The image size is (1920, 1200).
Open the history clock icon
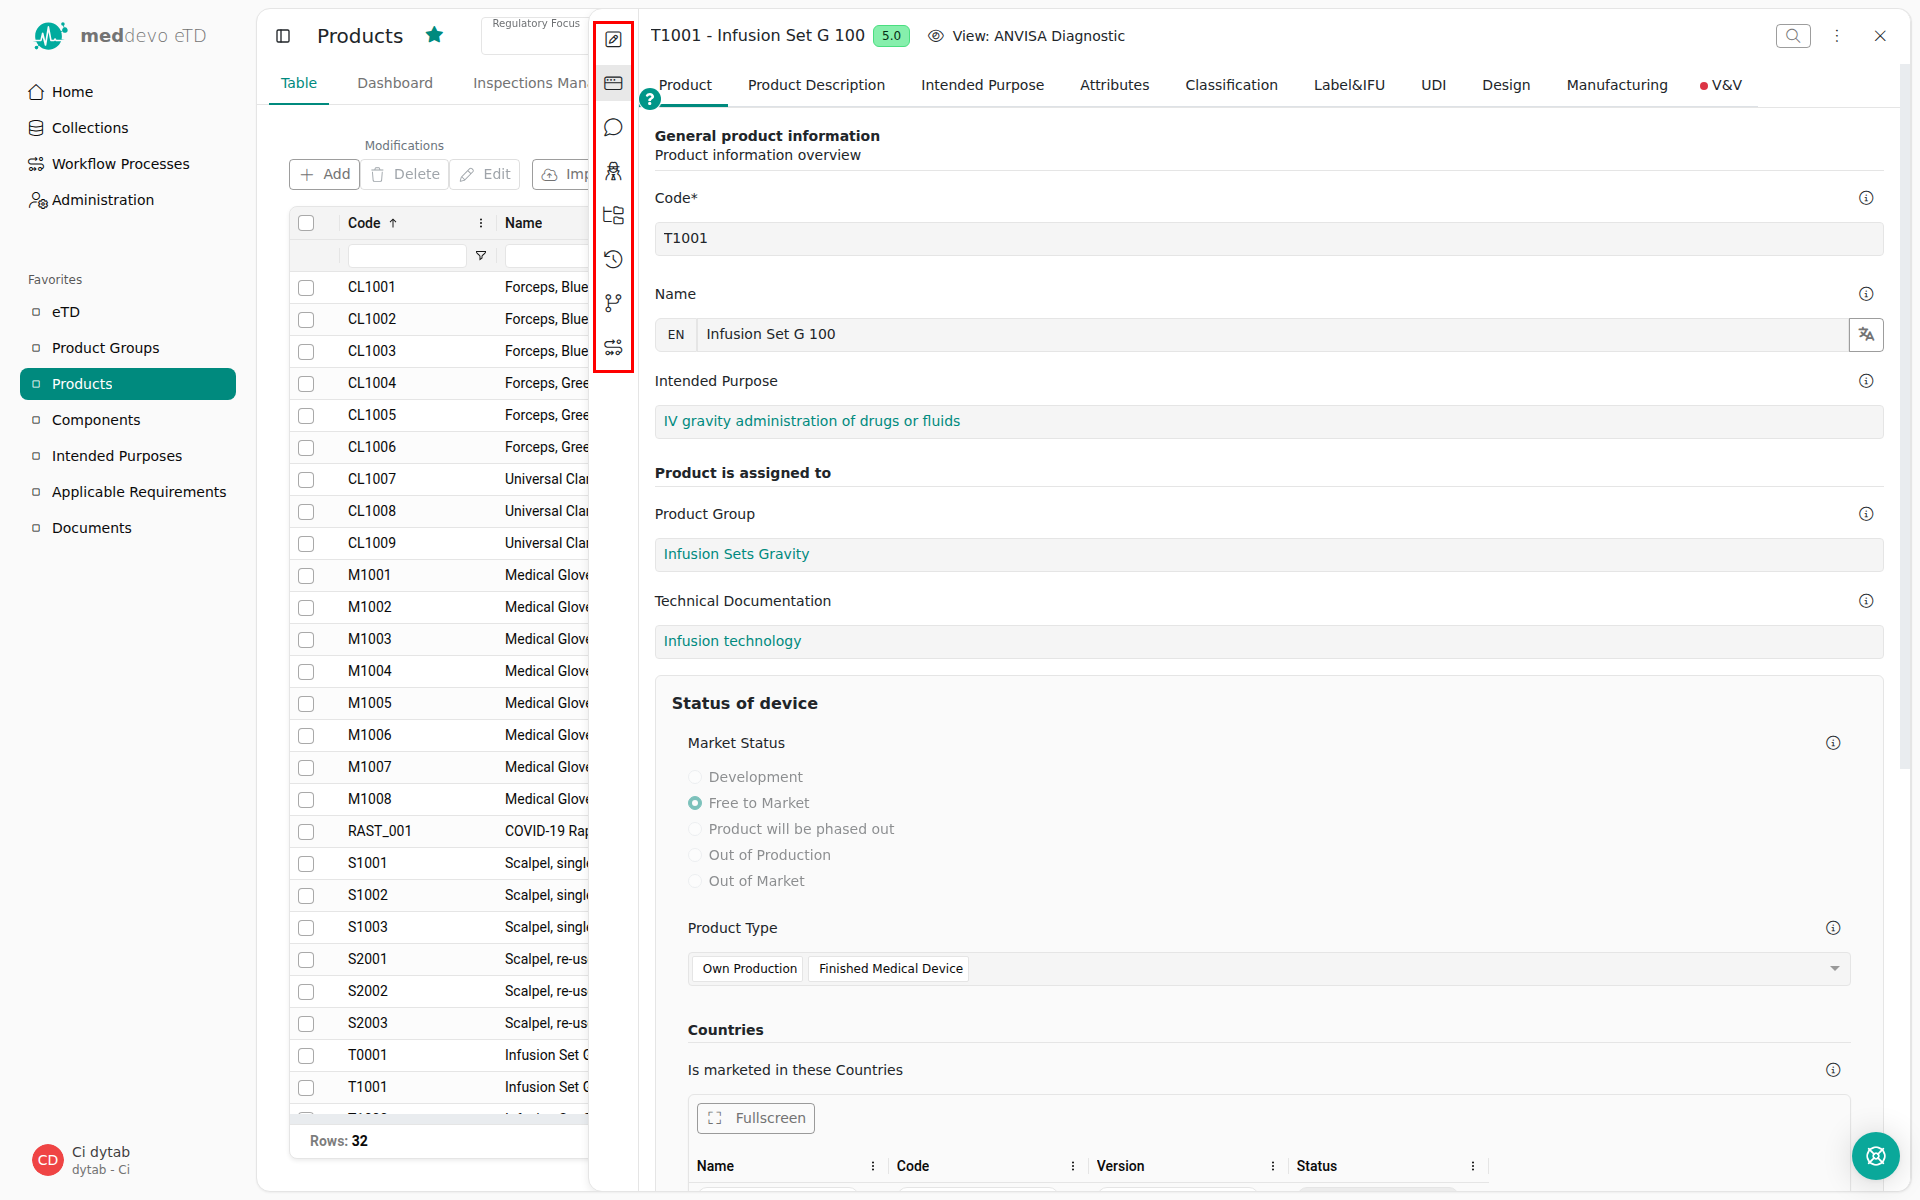pos(613,259)
